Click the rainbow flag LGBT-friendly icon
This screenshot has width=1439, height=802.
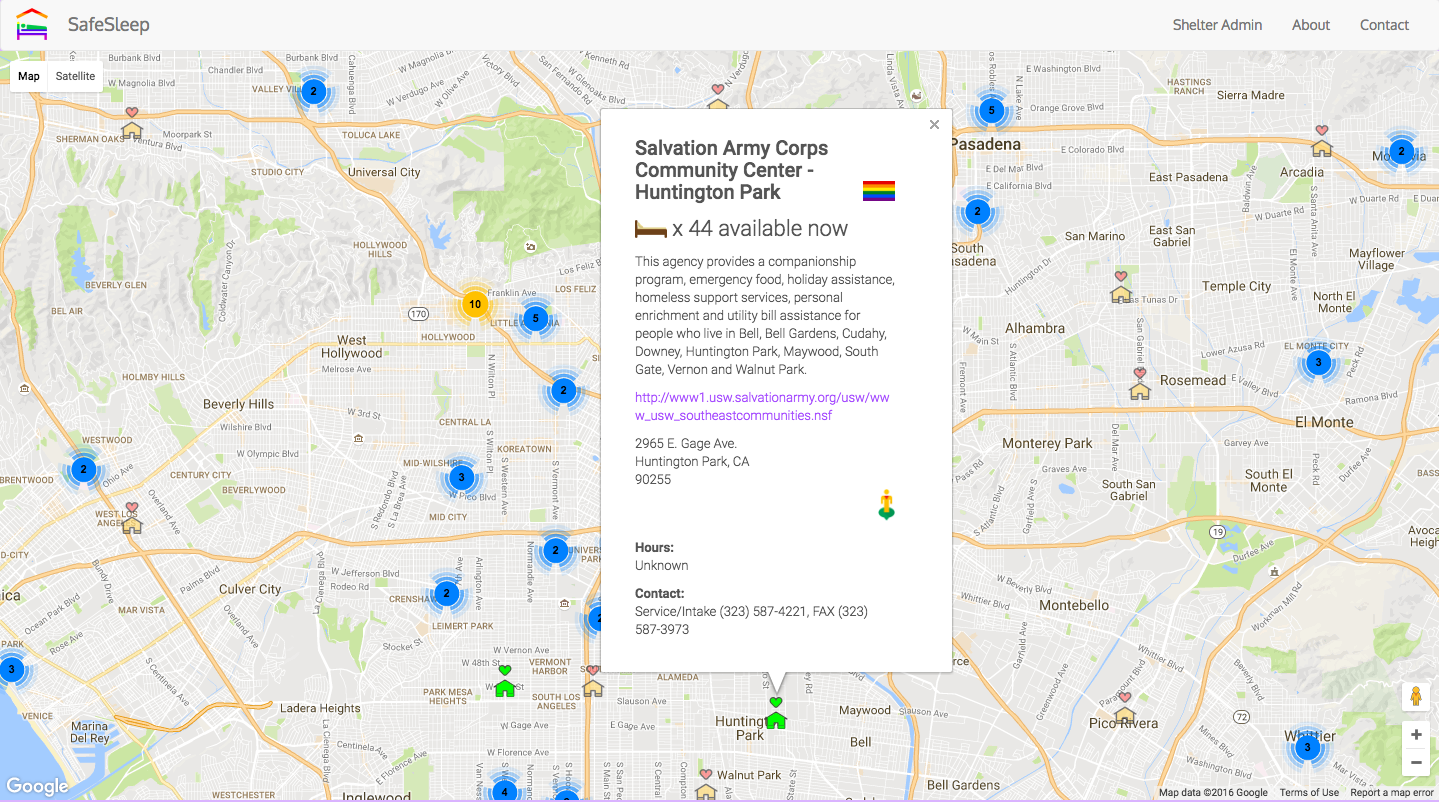pyautogui.click(x=879, y=191)
